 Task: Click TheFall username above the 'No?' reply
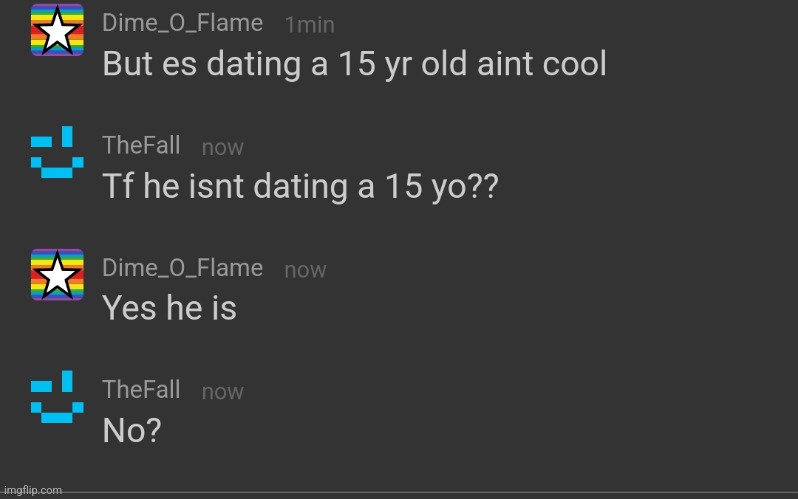142,390
